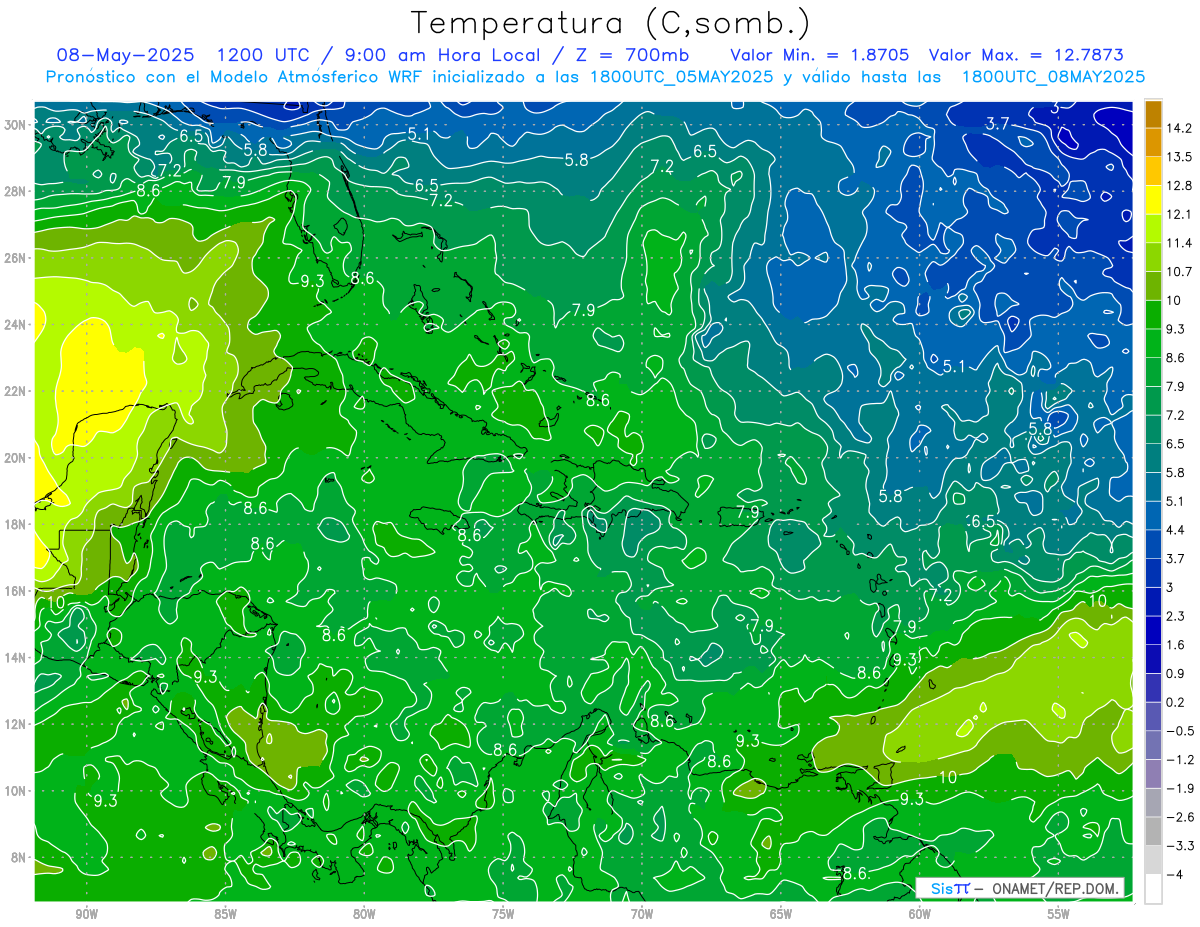Screen dimensions: 1200x927
Task: Click the 30N latitude axis label
Action: tap(15, 124)
